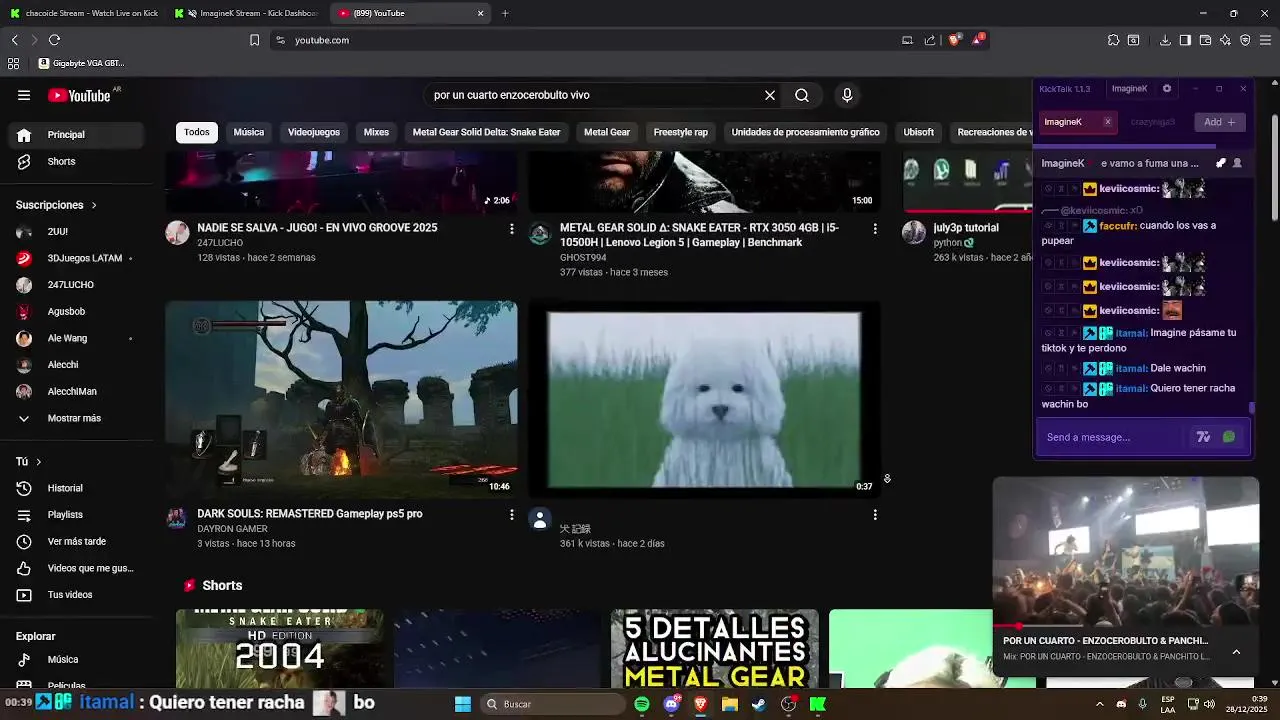Expand Suscripciones section

56,205
